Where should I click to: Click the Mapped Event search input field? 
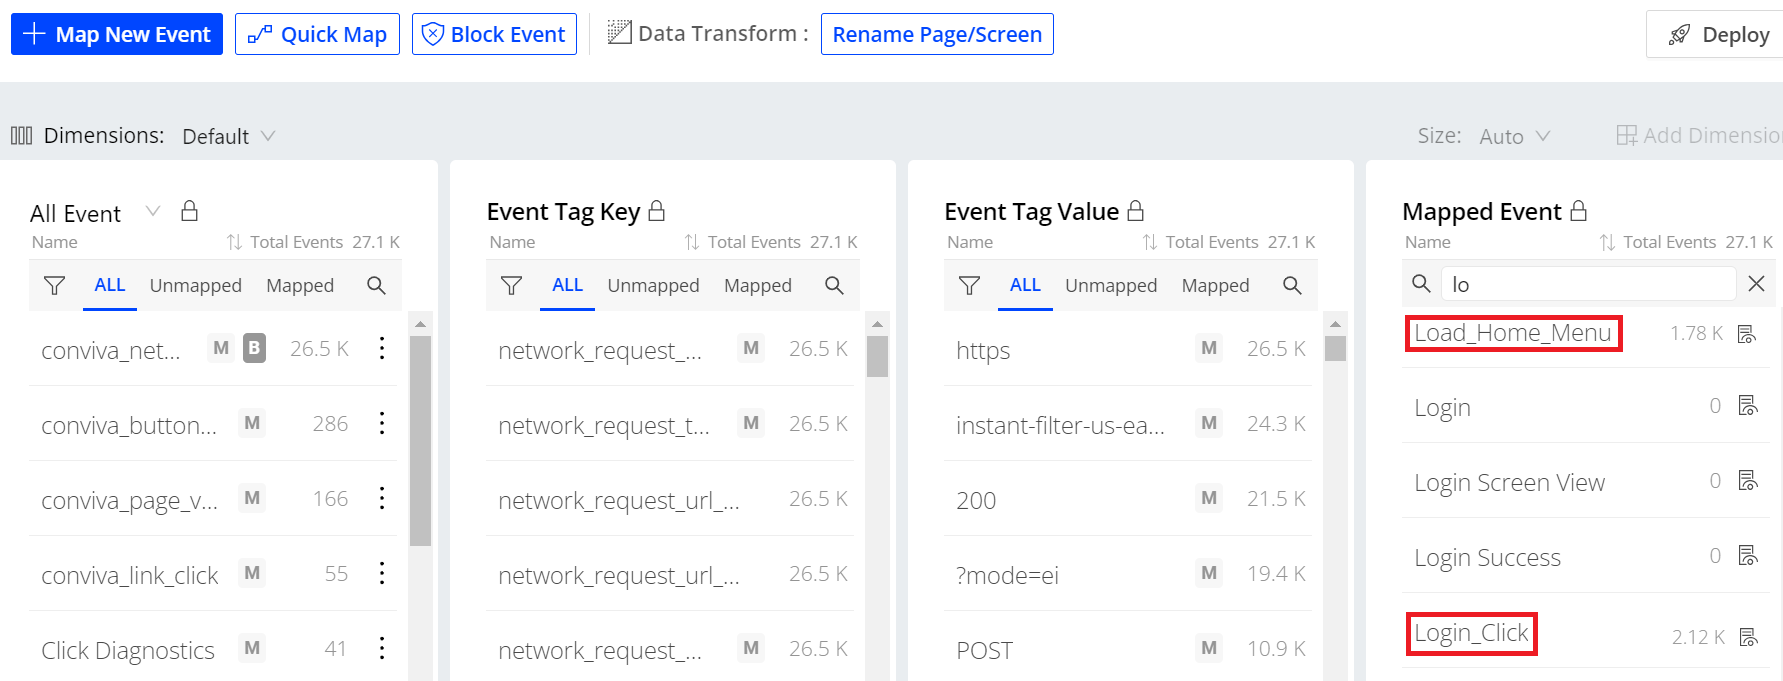pyautogui.click(x=1587, y=284)
